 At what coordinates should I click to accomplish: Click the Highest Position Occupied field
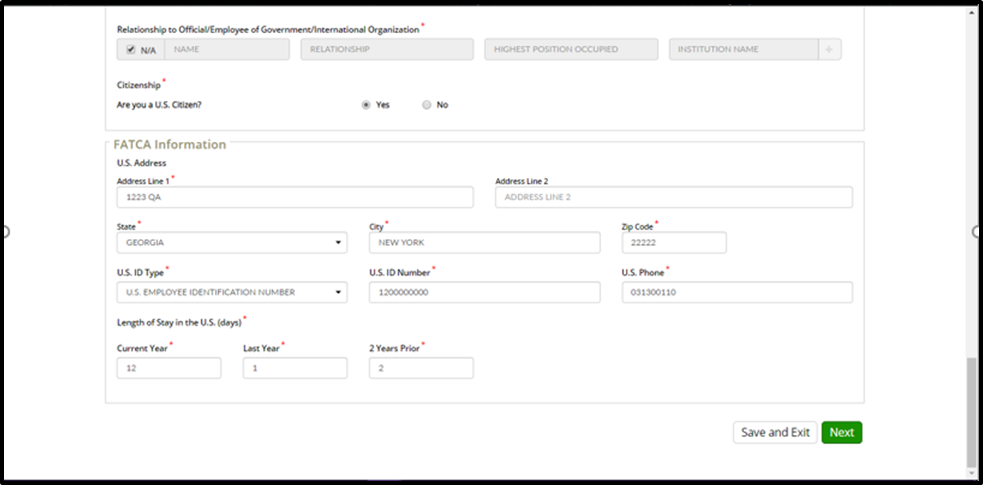pos(571,50)
